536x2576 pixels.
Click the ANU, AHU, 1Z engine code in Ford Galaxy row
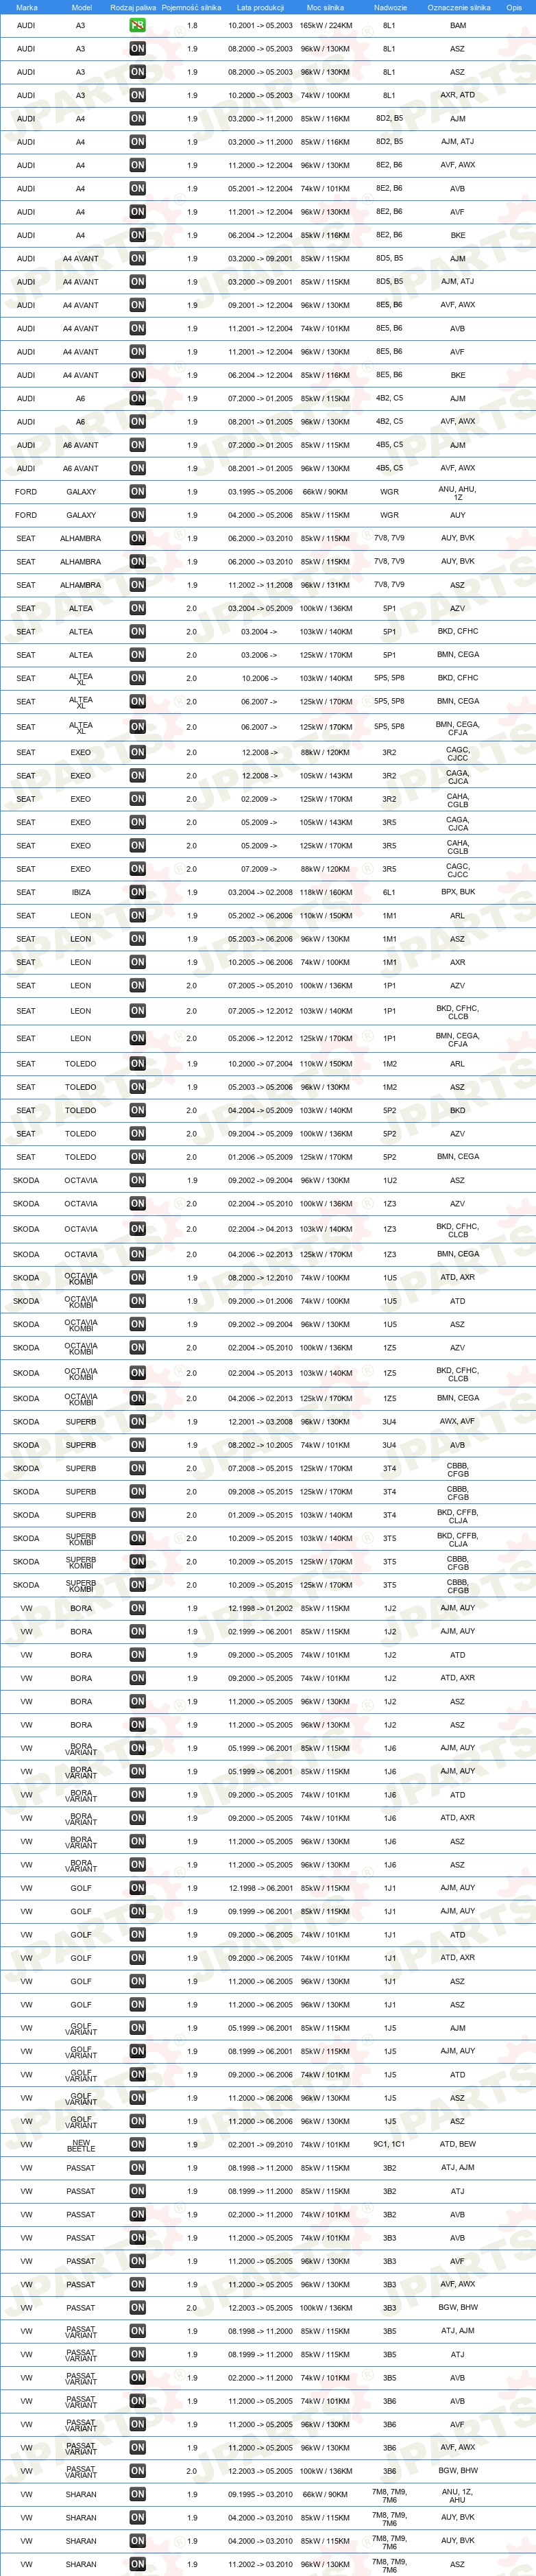pyautogui.click(x=458, y=493)
